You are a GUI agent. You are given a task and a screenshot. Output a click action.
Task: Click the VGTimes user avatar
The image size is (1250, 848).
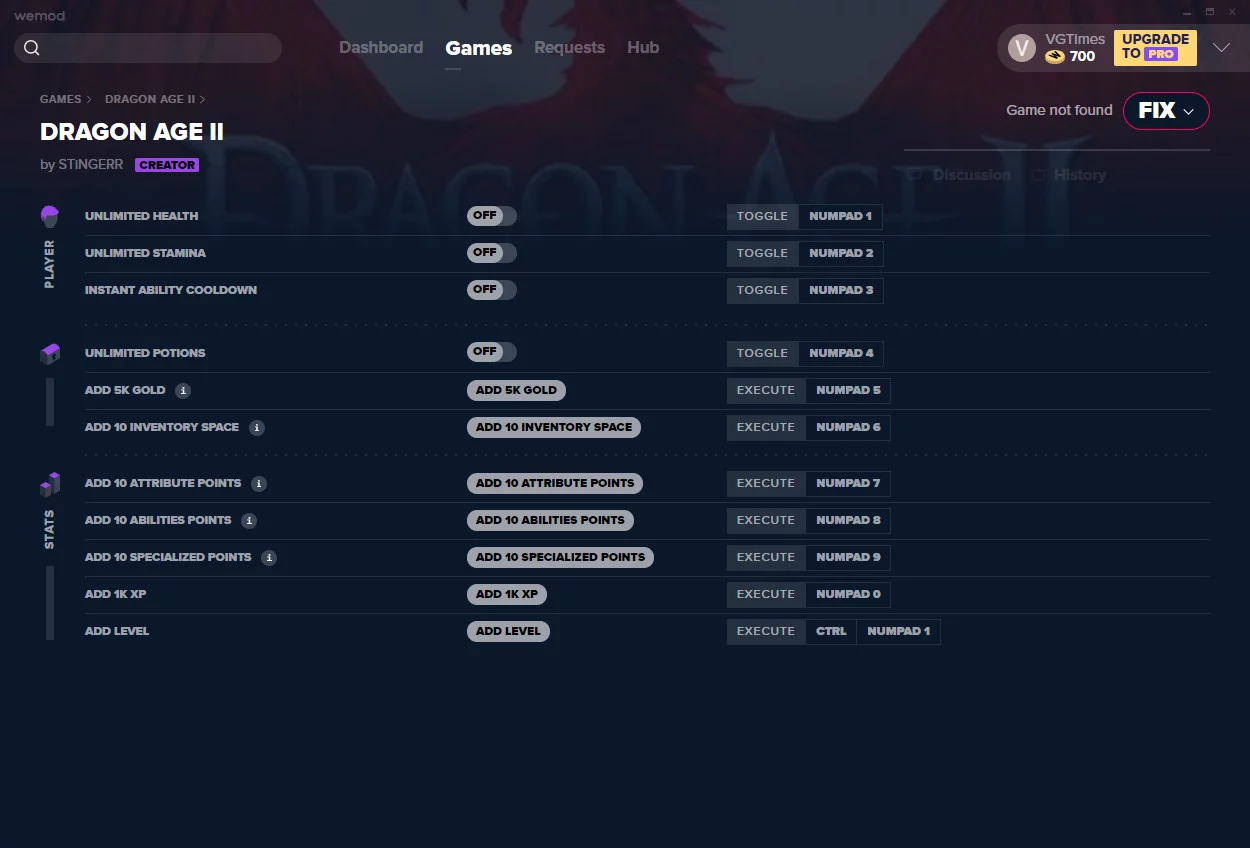[1022, 48]
